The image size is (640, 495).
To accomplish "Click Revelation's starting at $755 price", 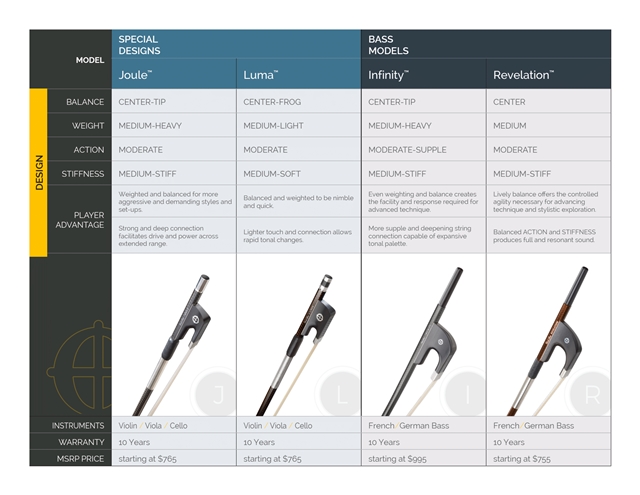I will point(522,459).
